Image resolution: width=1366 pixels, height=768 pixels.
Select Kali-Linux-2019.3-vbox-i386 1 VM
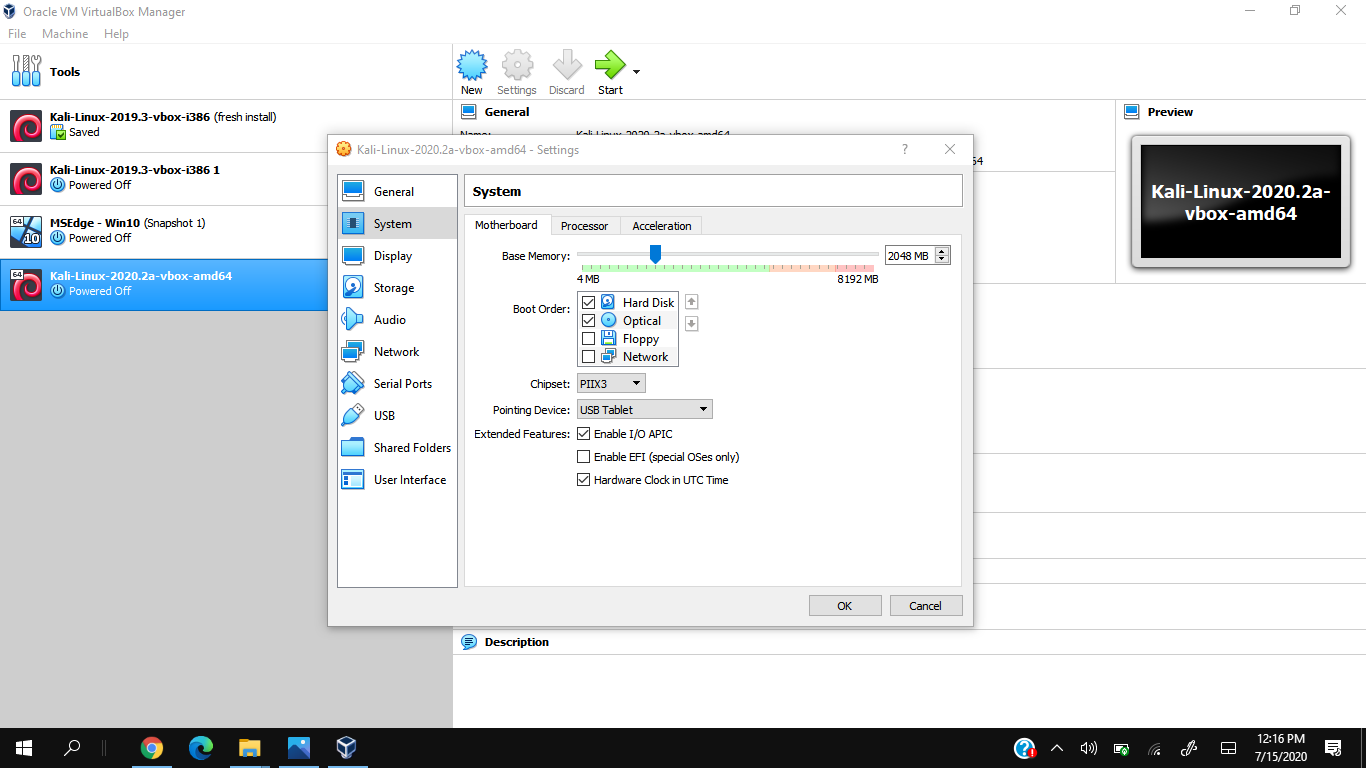[x=226, y=178]
